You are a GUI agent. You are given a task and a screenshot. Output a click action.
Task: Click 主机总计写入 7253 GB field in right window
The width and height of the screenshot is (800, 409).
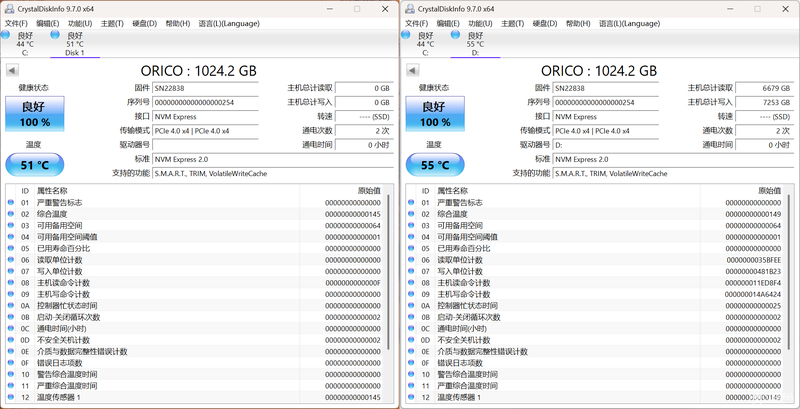point(765,103)
